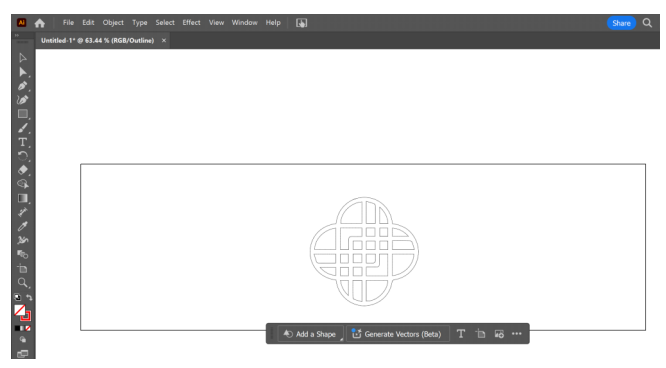Select the Eraser tool
This screenshot has width=666, height=368.
[x=23, y=170]
